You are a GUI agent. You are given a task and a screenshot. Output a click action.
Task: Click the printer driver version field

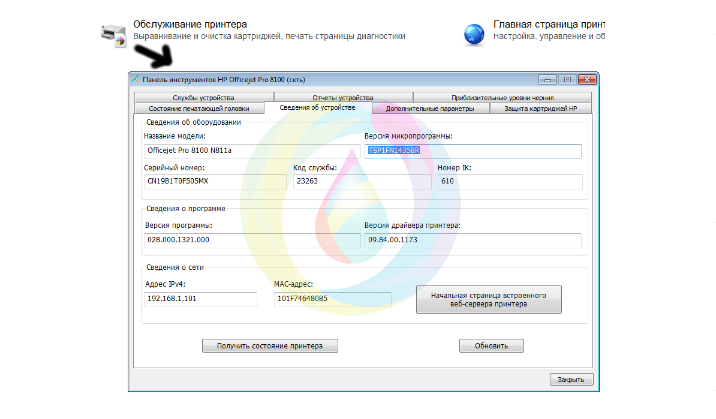473,240
